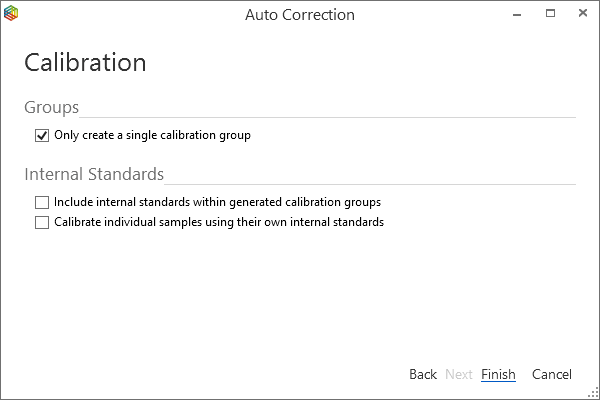Uncheck the single calibration group checkbox

(x=42, y=135)
